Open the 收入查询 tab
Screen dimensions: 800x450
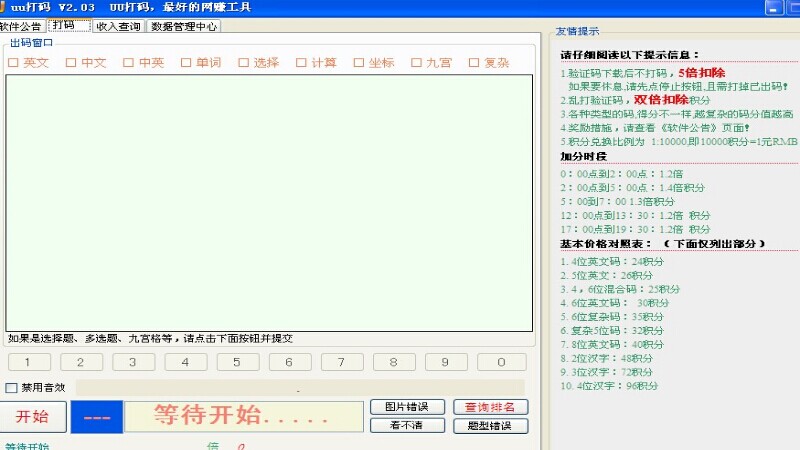[119, 26]
